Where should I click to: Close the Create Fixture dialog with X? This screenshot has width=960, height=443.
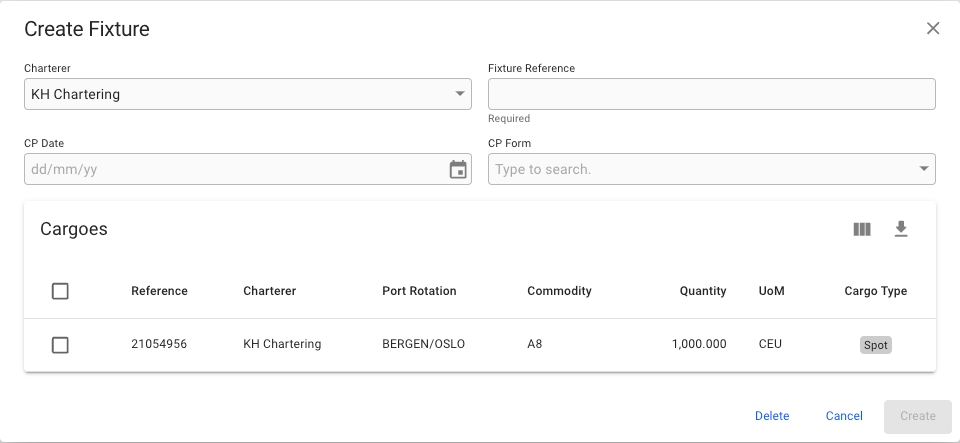point(933,28)
